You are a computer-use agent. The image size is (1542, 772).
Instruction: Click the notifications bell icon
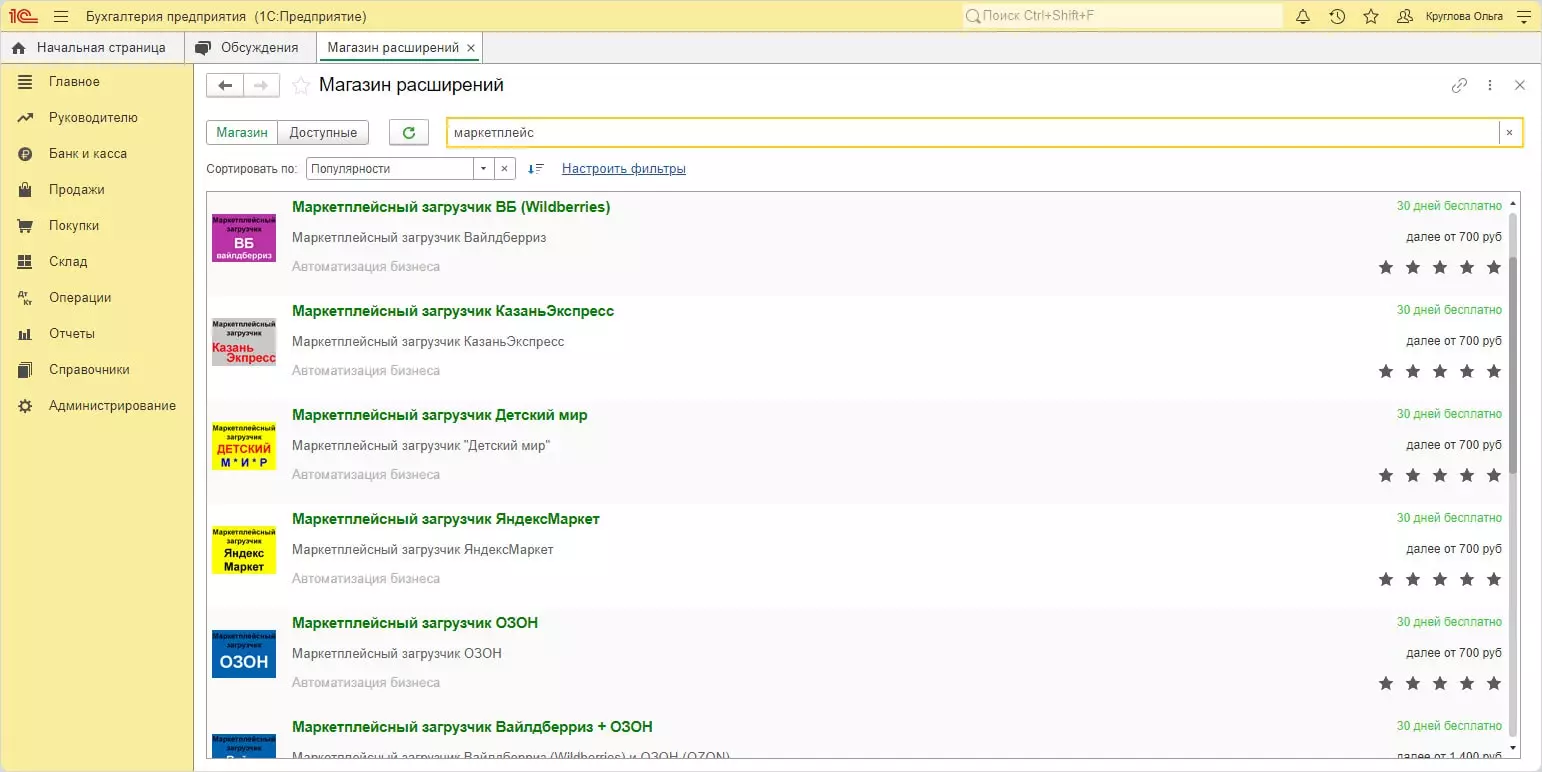(x=1303, y=16)
